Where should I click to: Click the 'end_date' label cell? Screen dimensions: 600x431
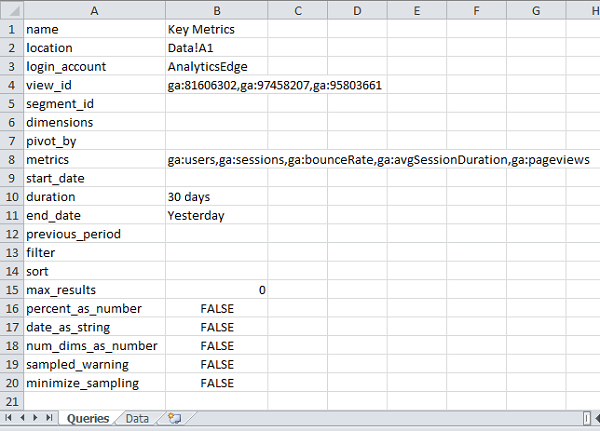[95, 215]
